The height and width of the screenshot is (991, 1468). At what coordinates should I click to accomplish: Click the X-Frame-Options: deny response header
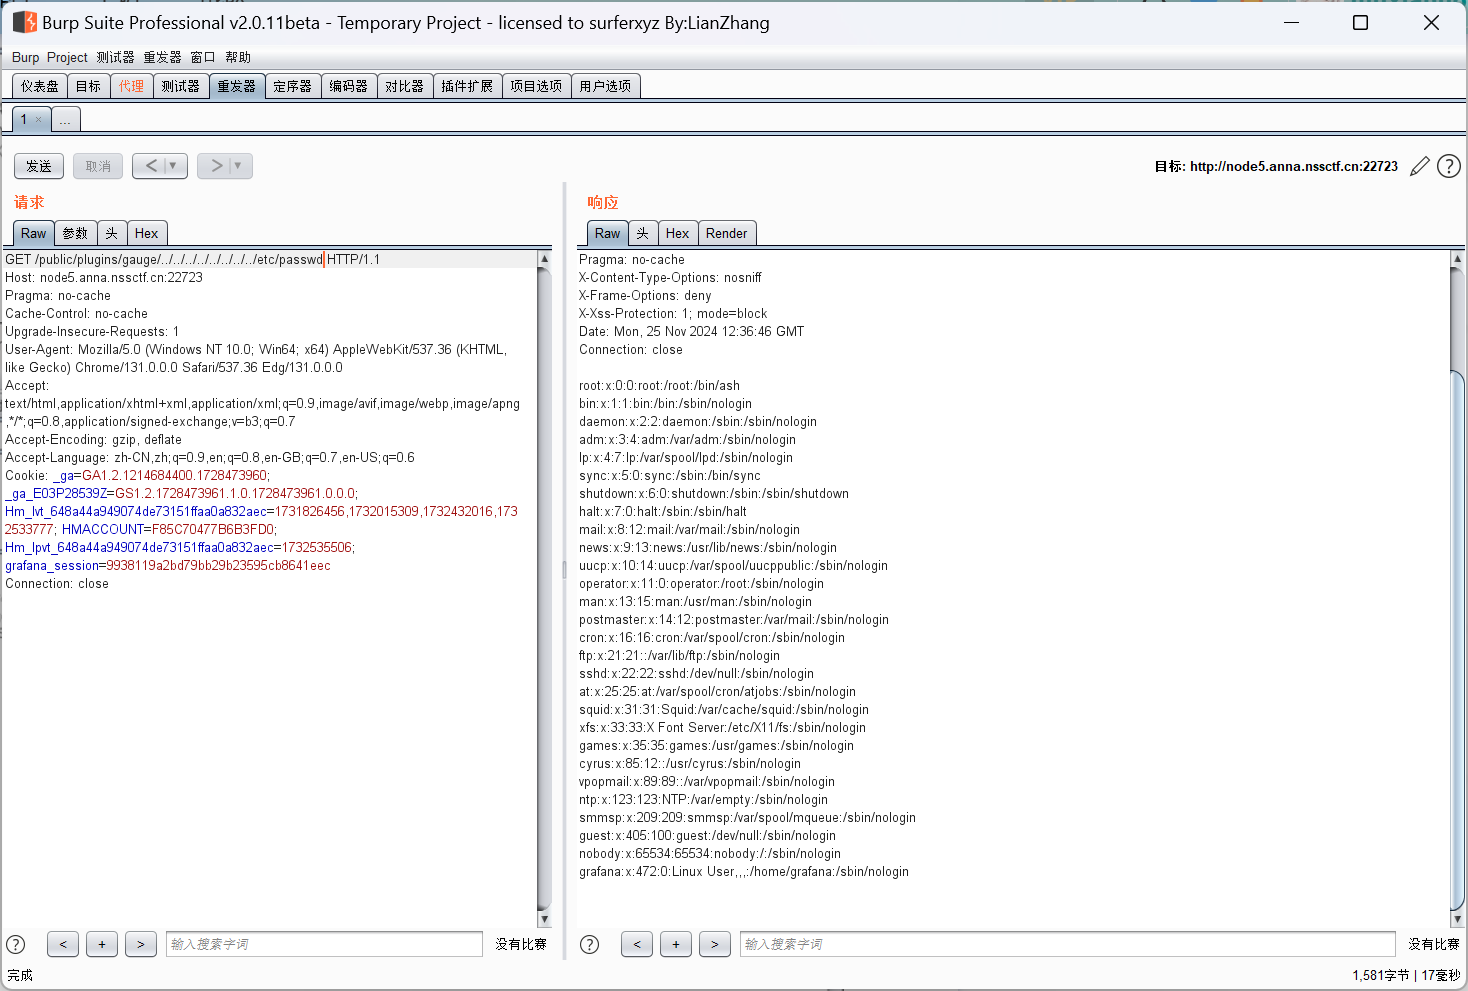tap(645, 296)
